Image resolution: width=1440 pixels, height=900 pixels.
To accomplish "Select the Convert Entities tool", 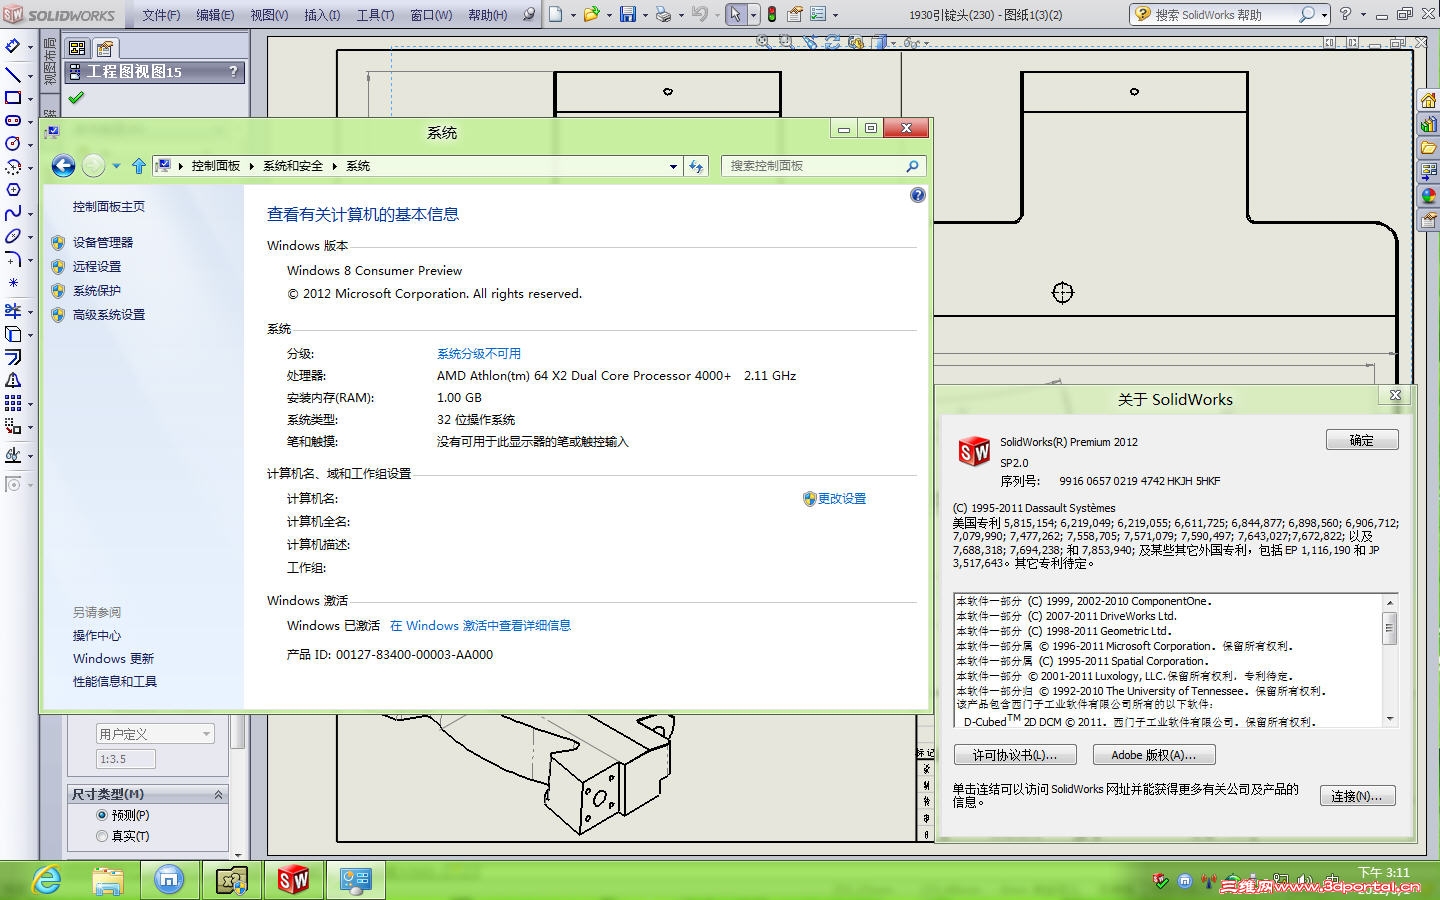I will pyautogui.click(x=13, y=334).
